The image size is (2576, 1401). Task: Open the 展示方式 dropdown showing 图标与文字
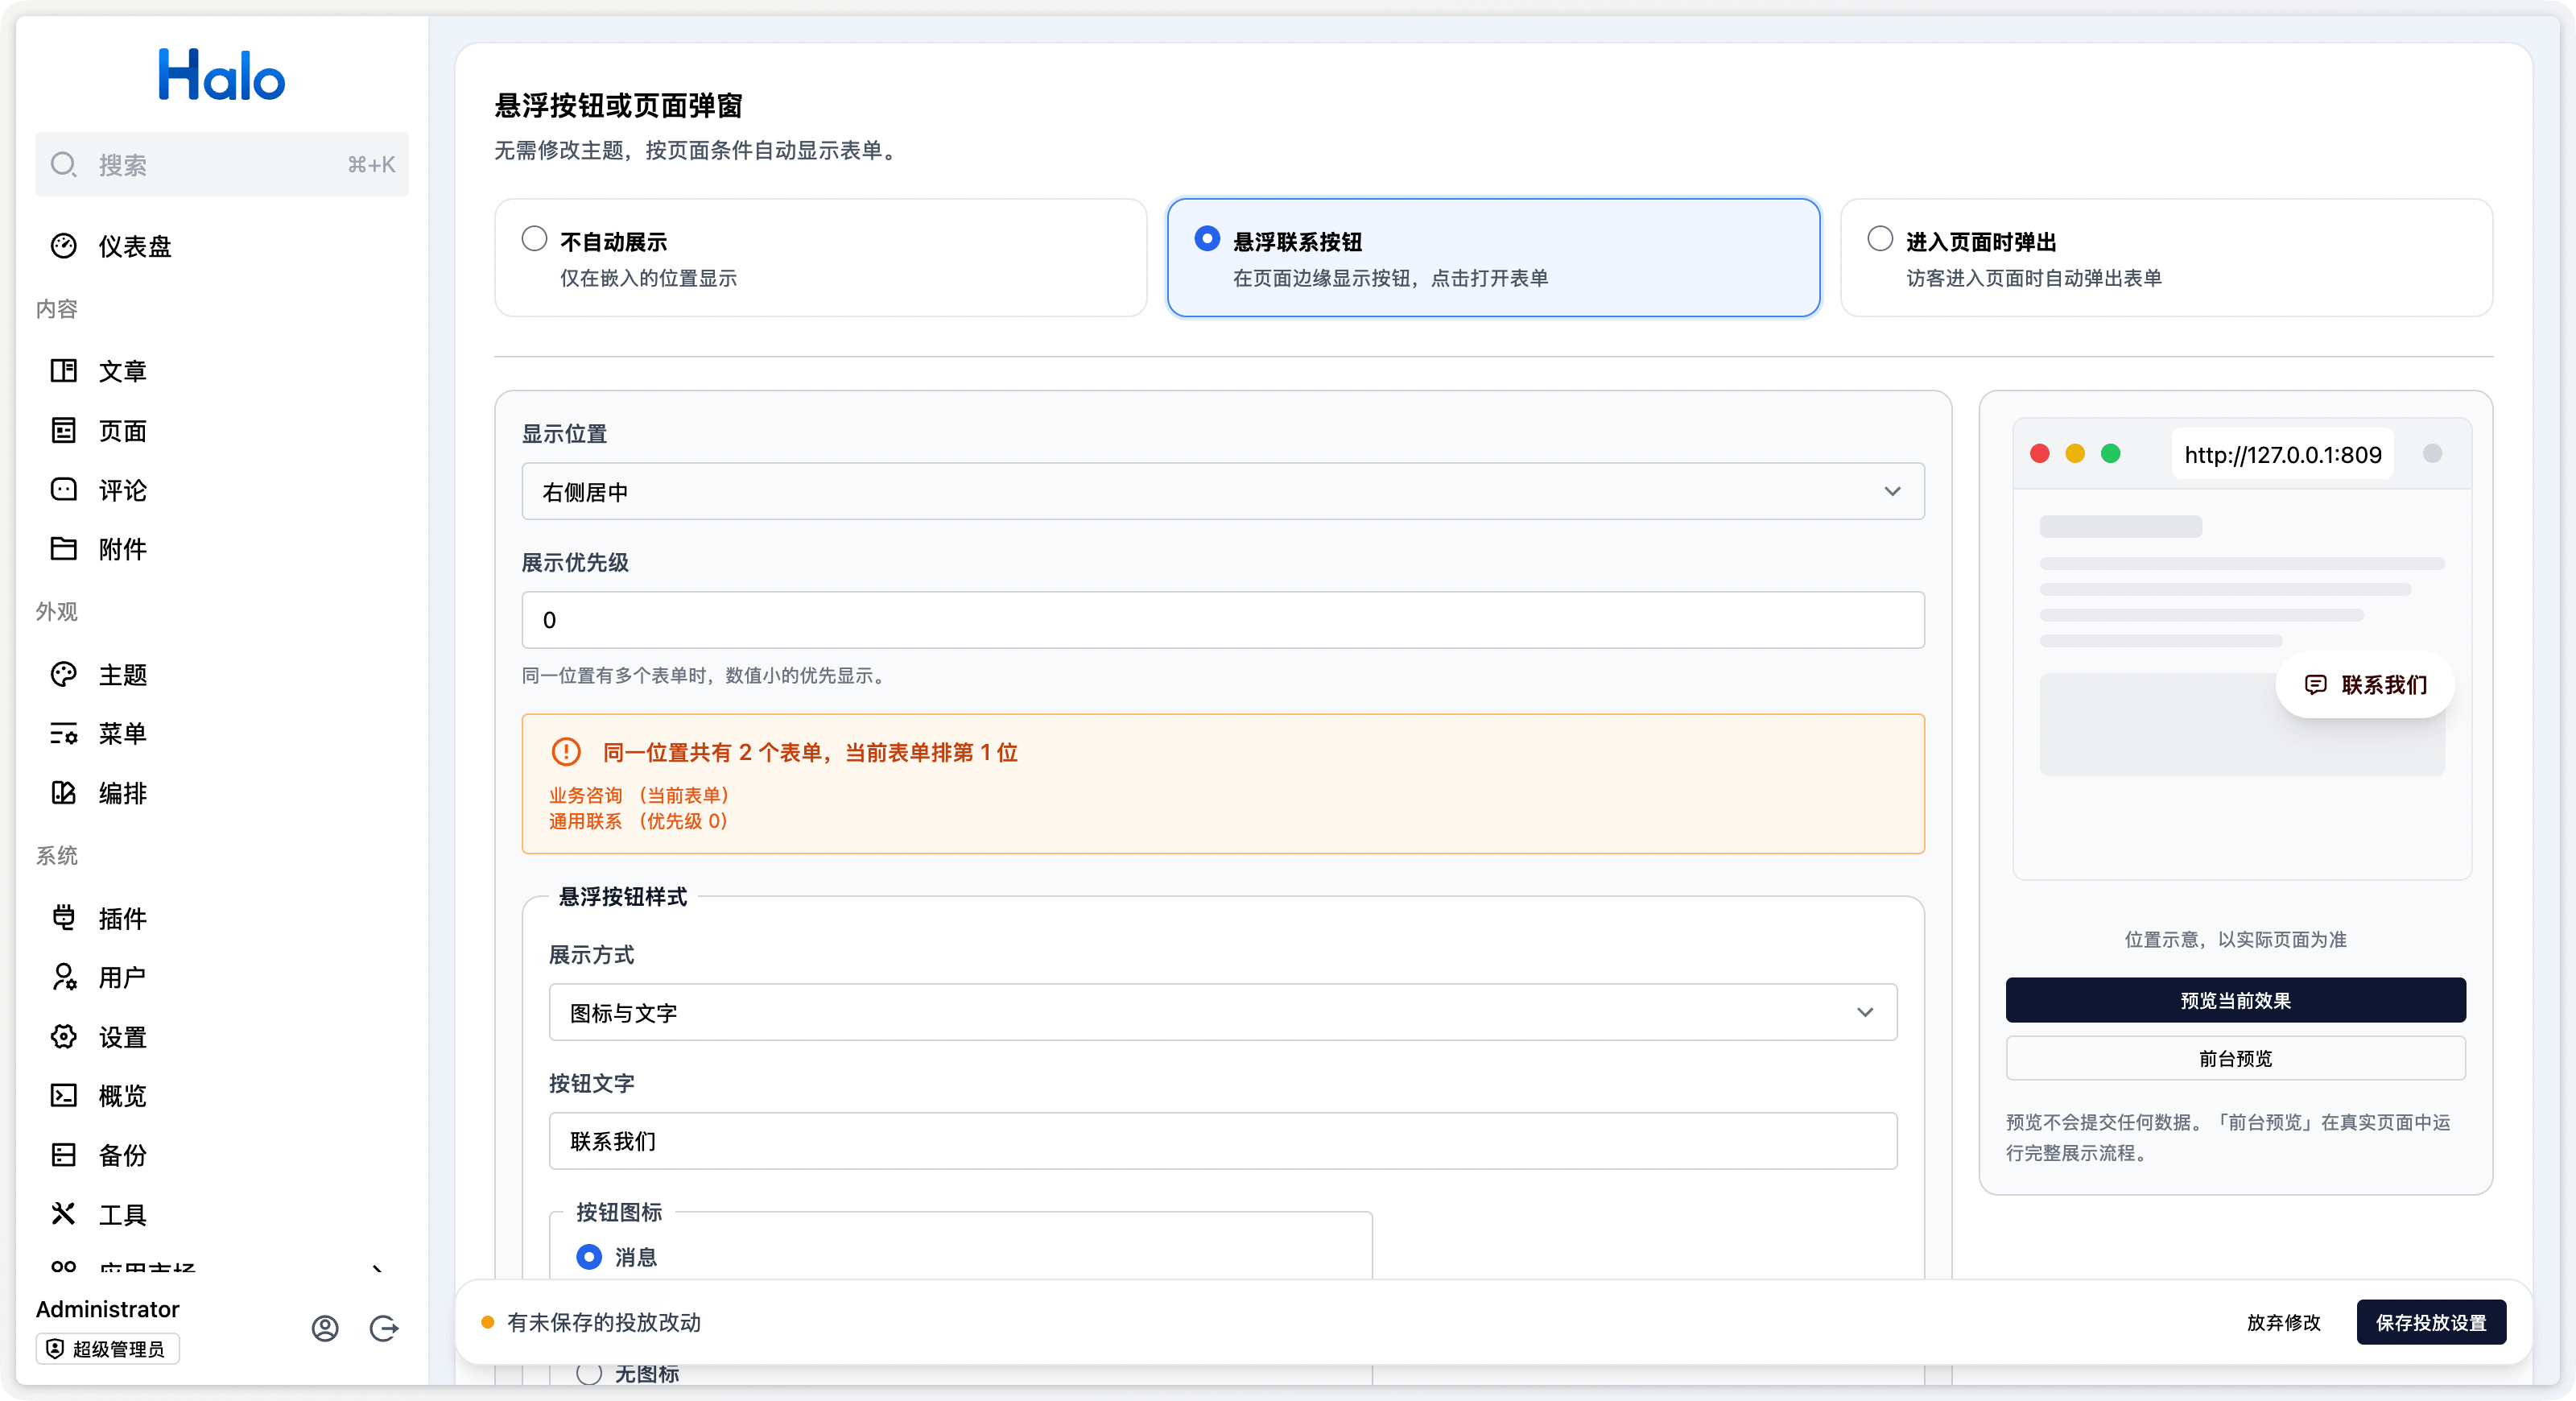tap(1223, 1012)
